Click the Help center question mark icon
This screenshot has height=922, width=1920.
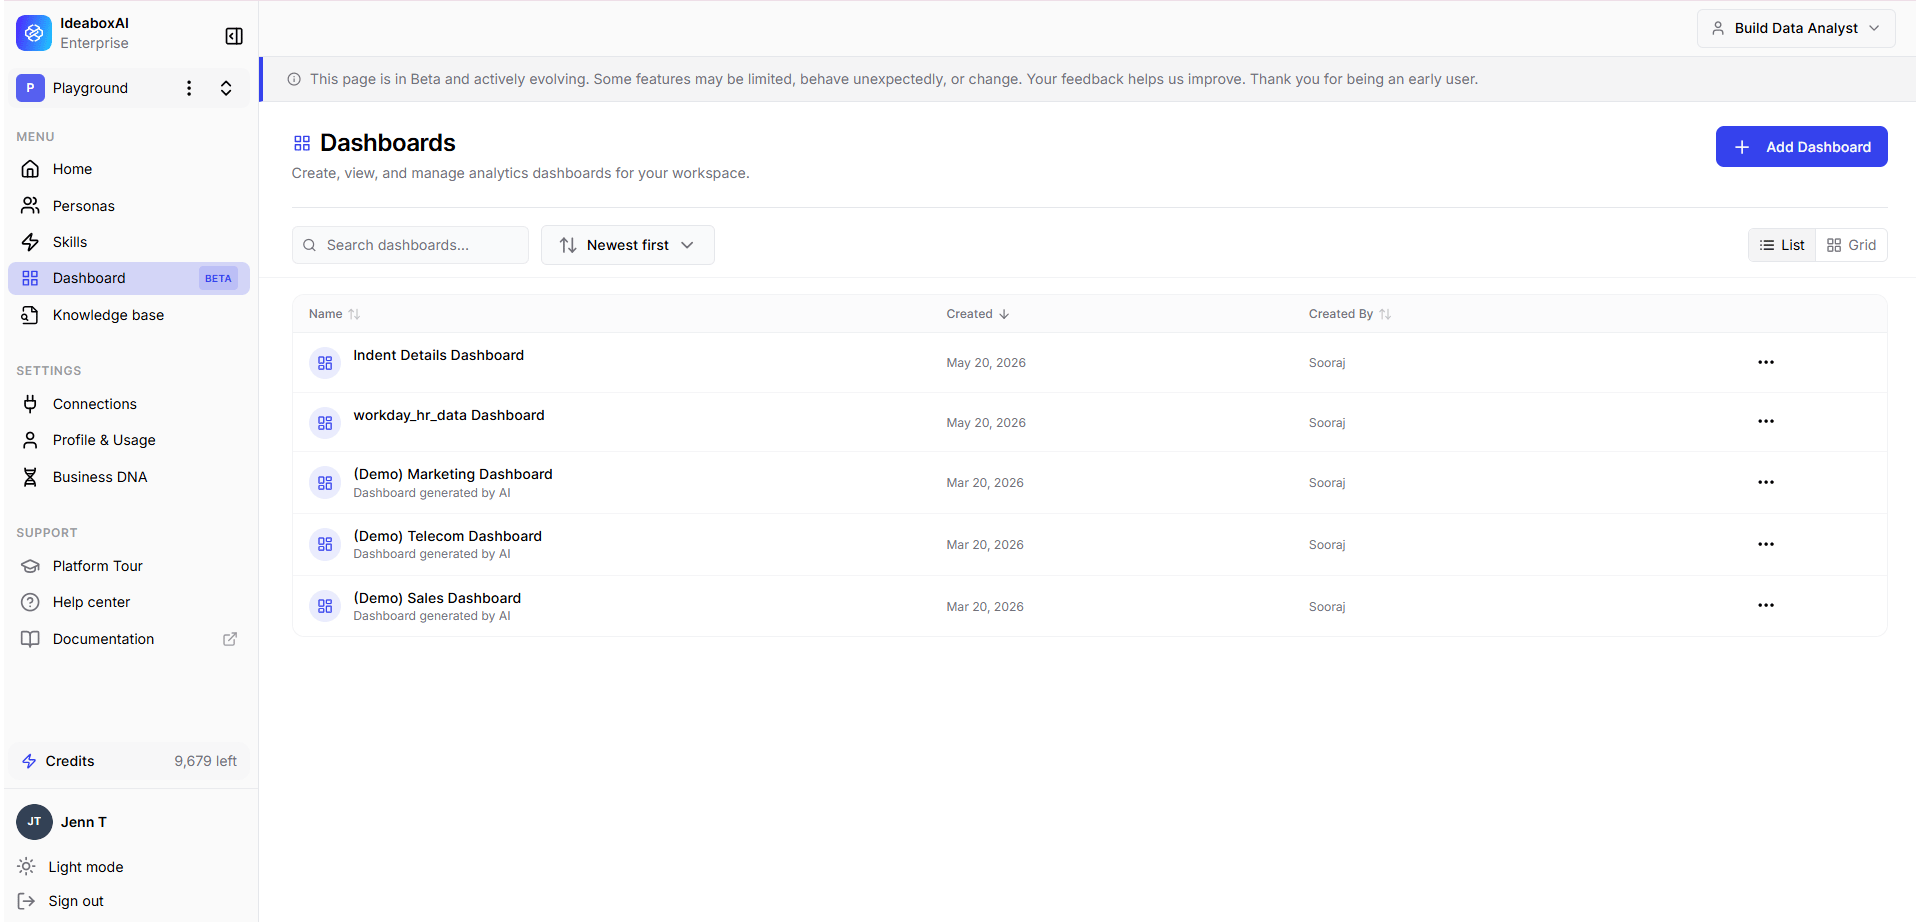point(31,602)
